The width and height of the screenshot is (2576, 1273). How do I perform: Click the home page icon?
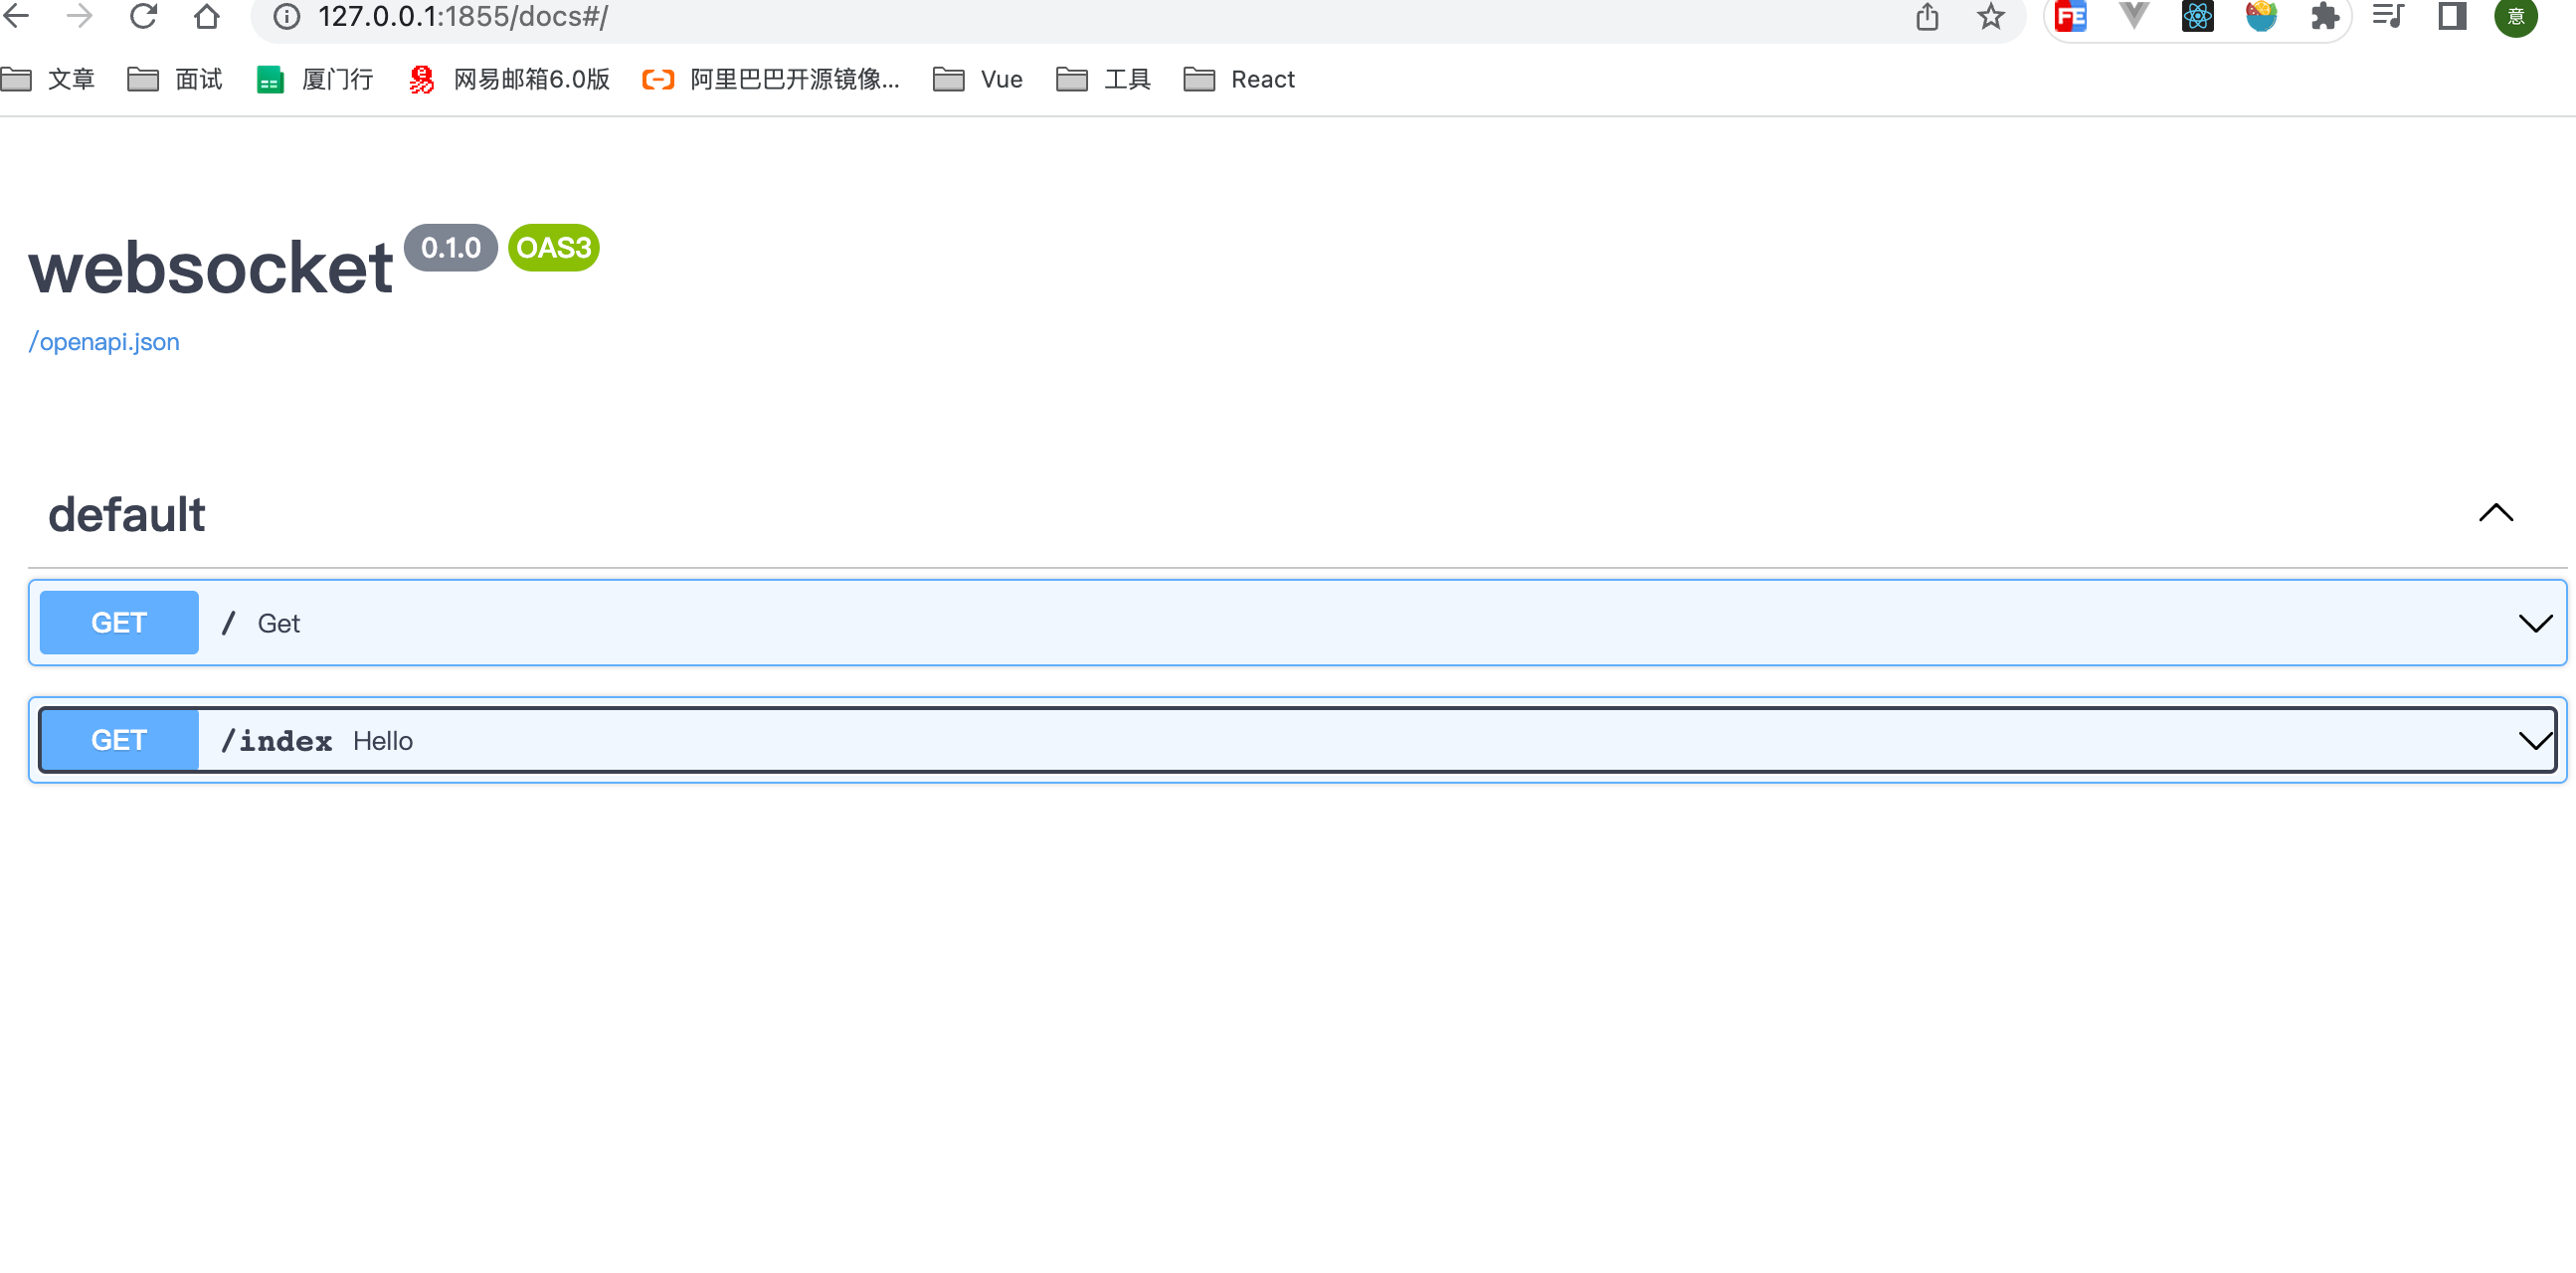(206, 17)
